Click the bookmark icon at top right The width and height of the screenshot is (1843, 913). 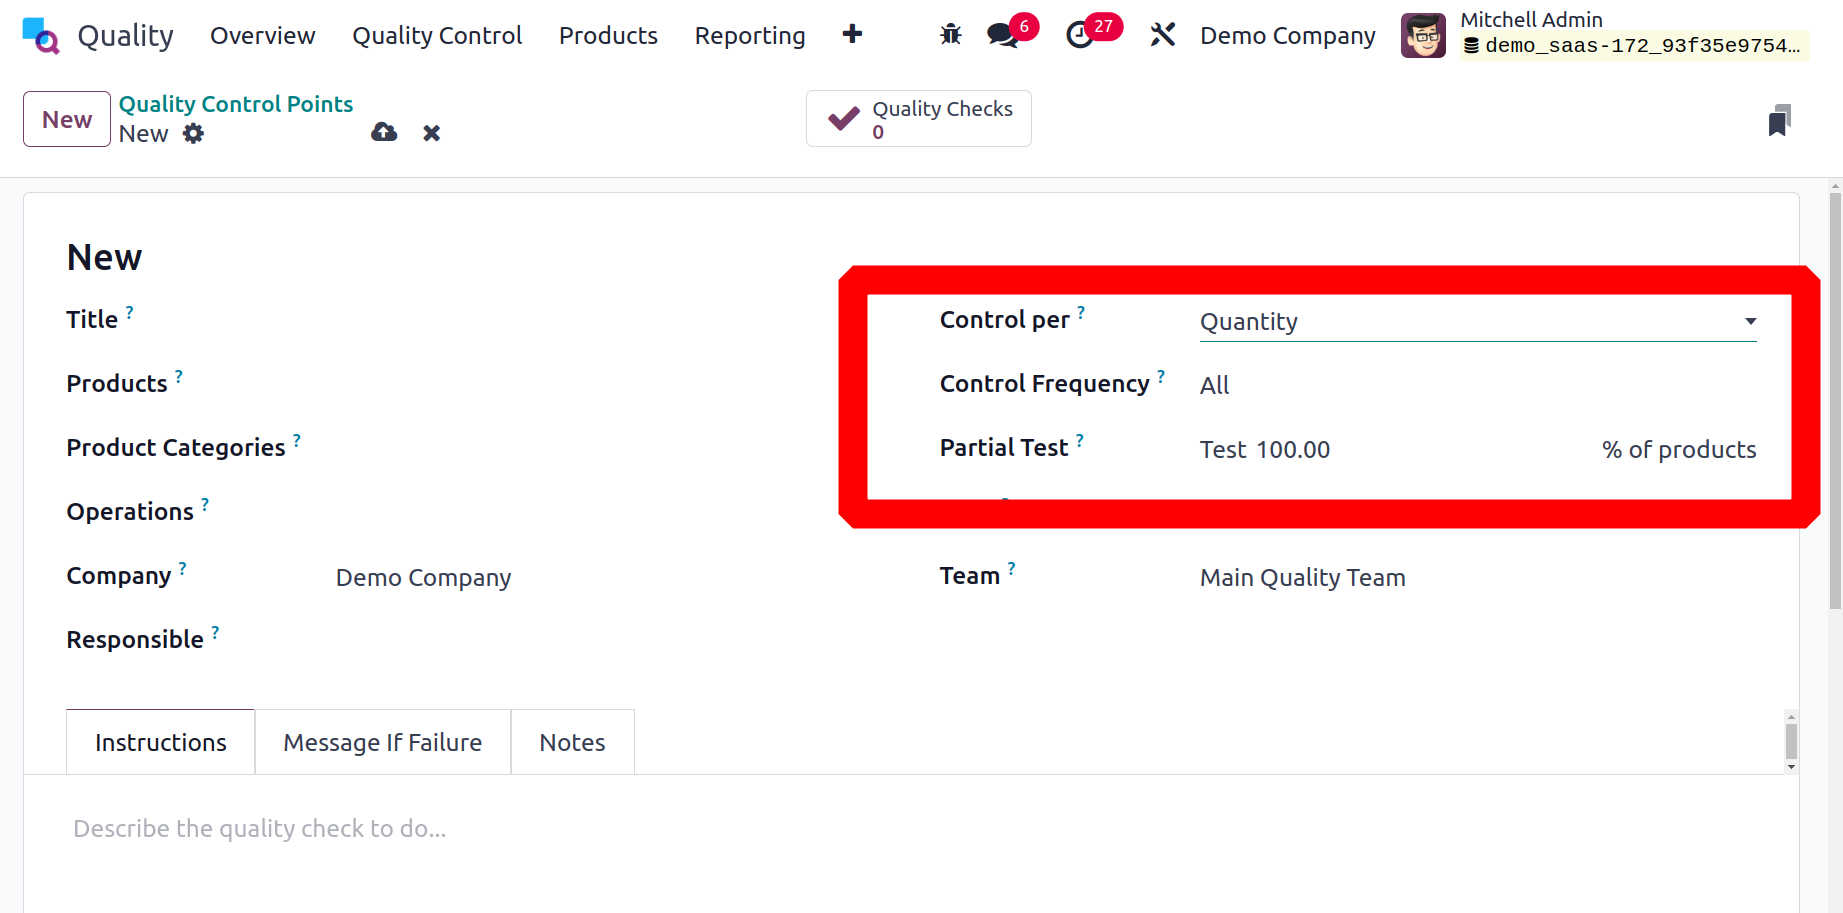pyautogui.click(x=1778, y=120)
